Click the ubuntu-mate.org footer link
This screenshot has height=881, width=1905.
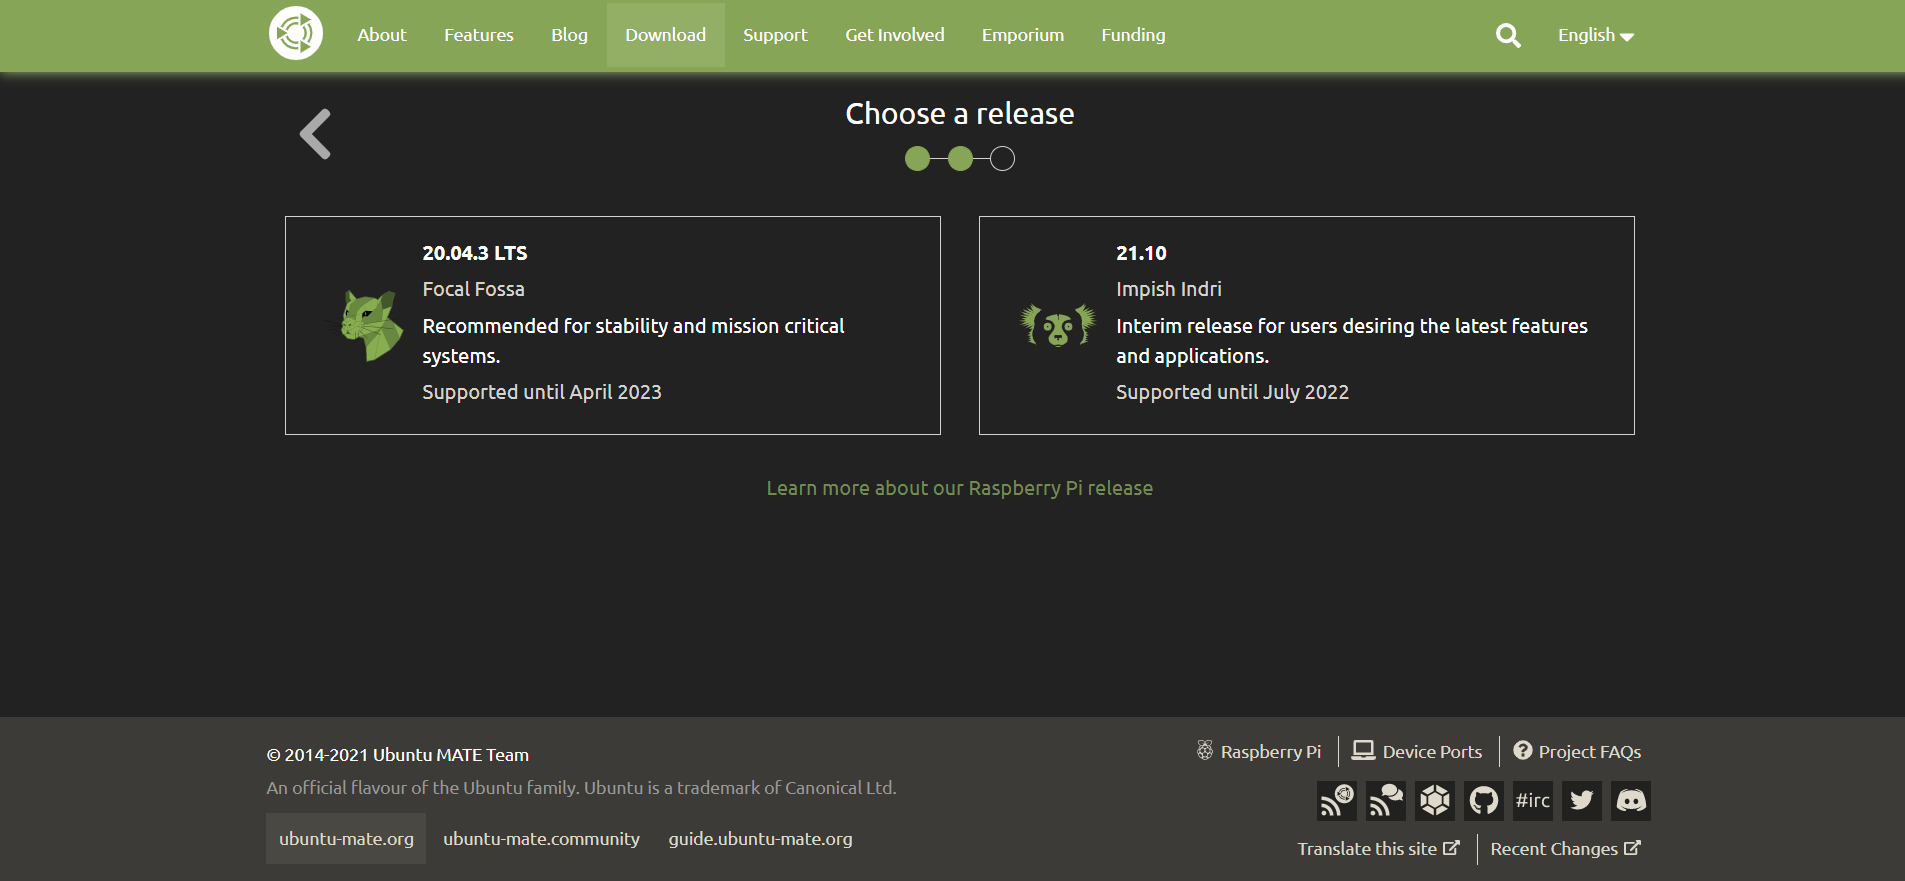pyautogui.click(x=346, y=839)
